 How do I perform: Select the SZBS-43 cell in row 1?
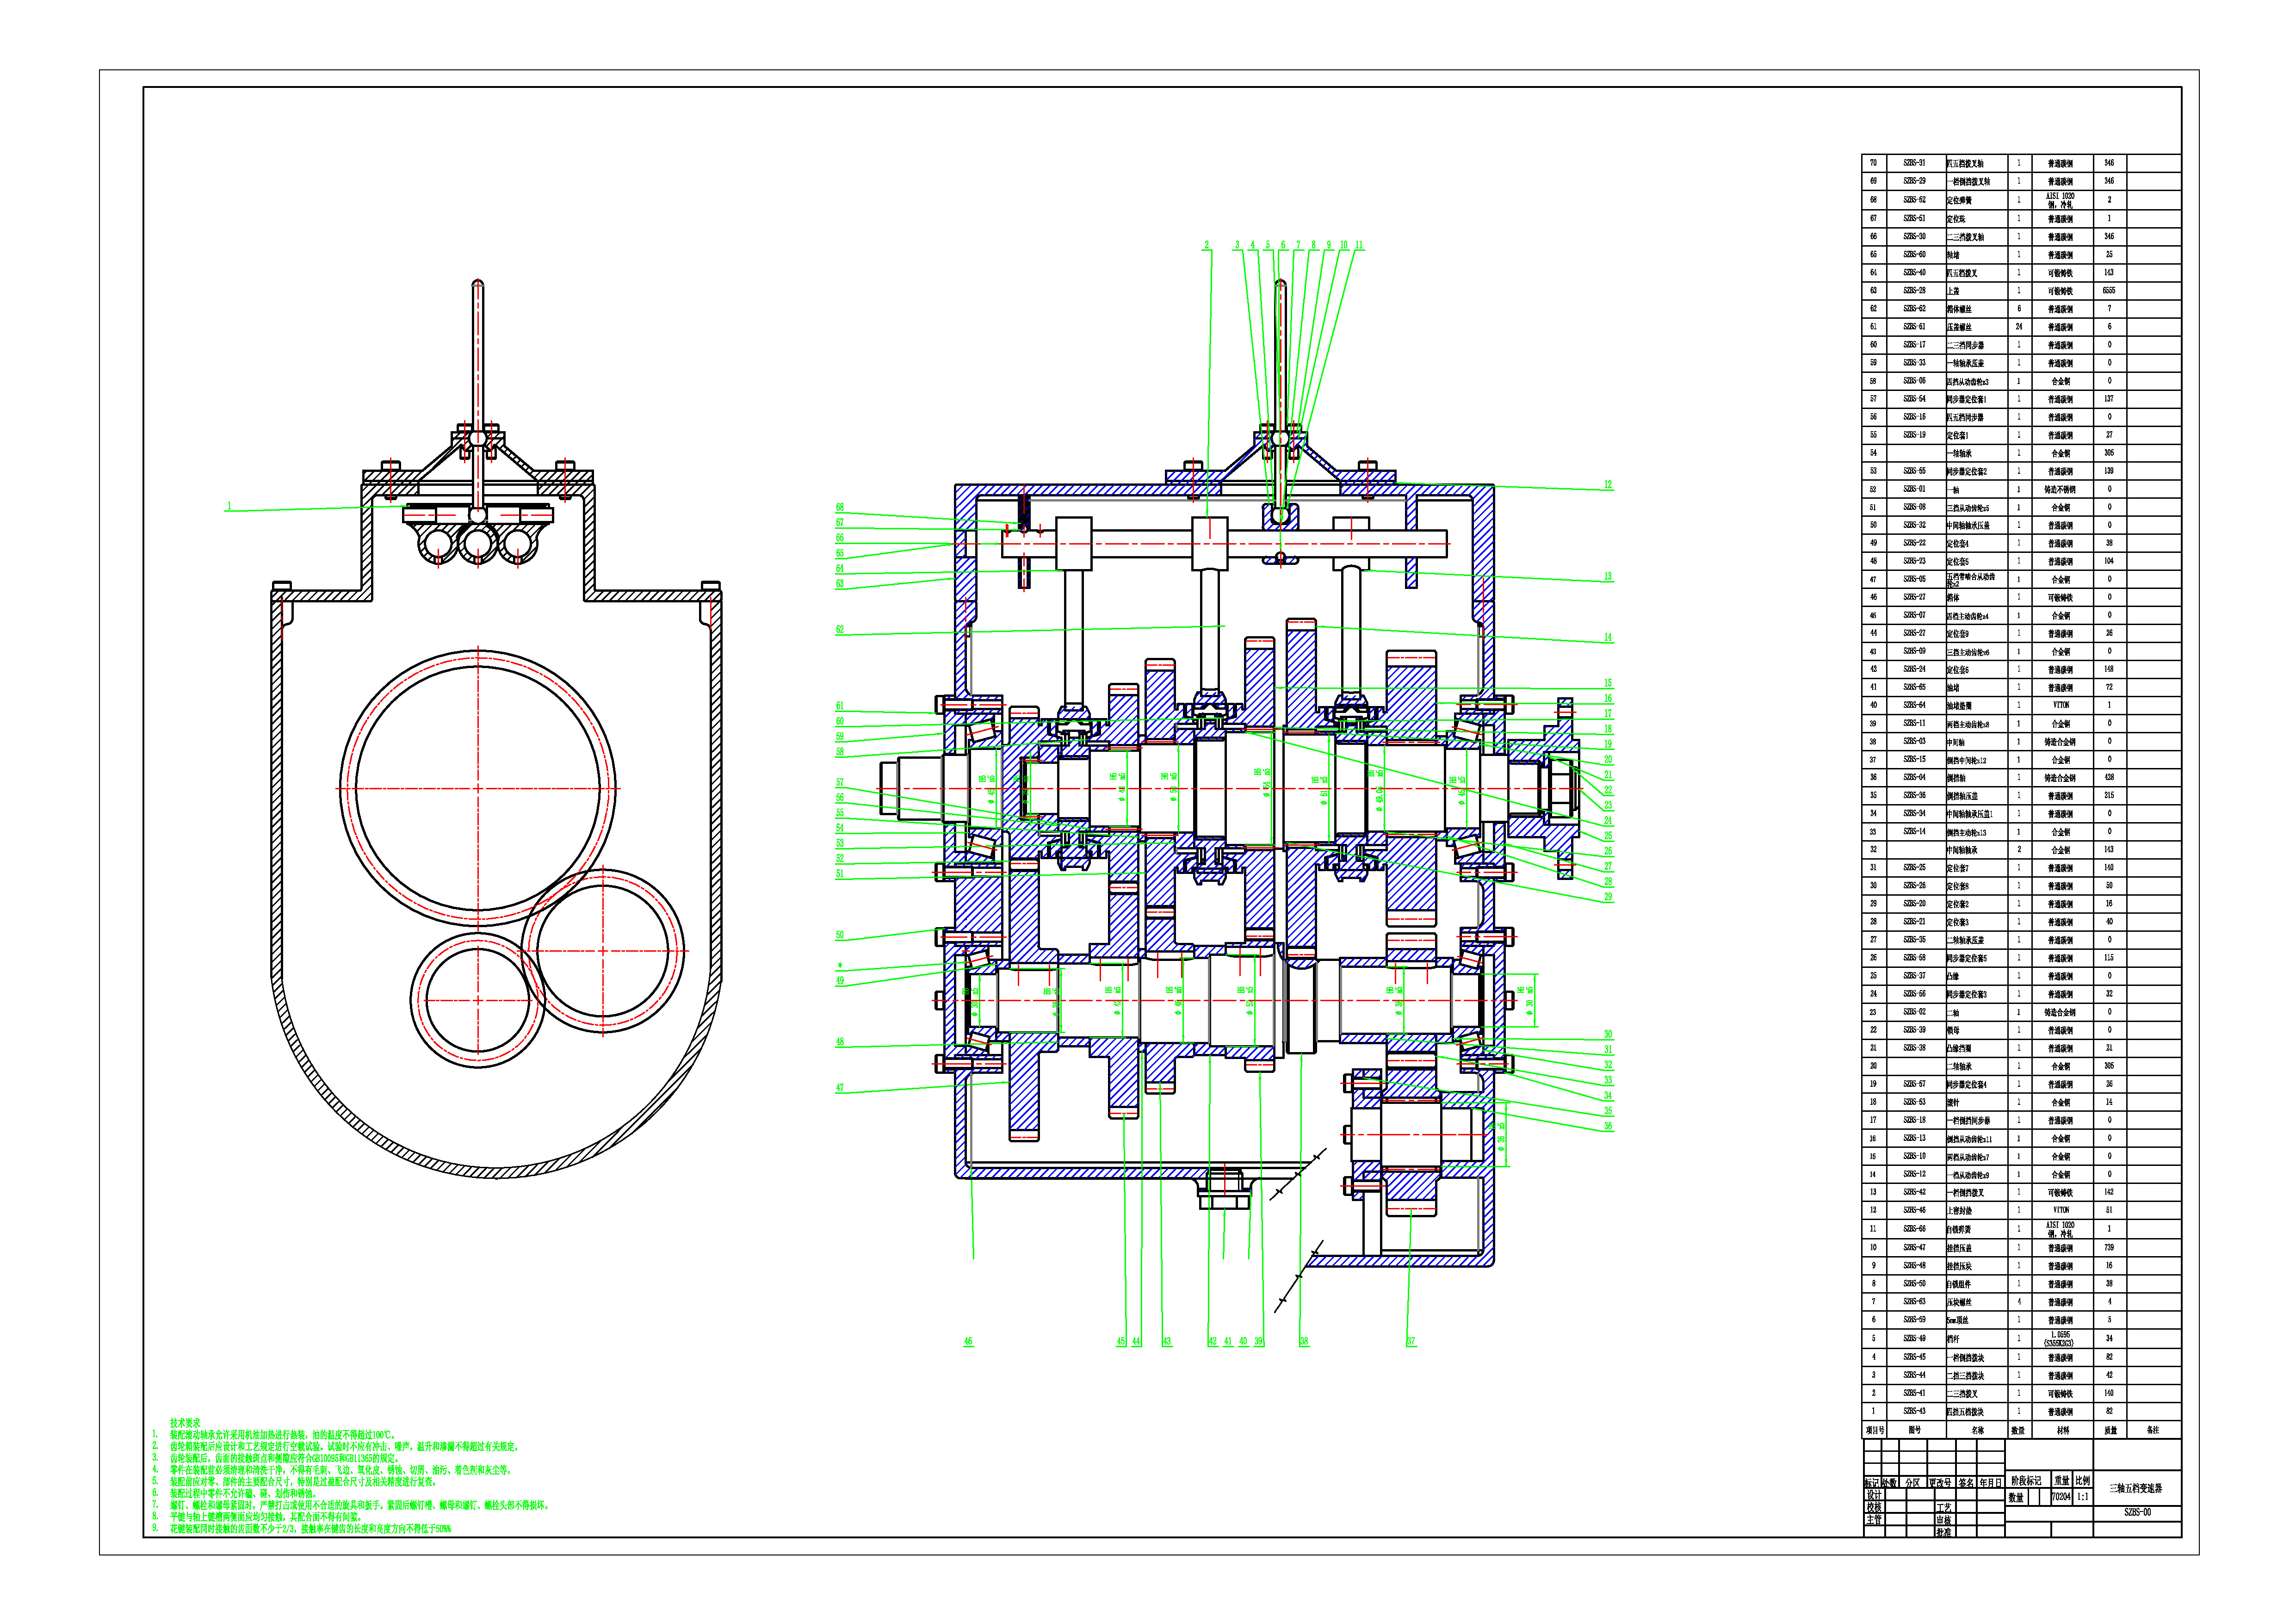click(x=1914, y=1412)
